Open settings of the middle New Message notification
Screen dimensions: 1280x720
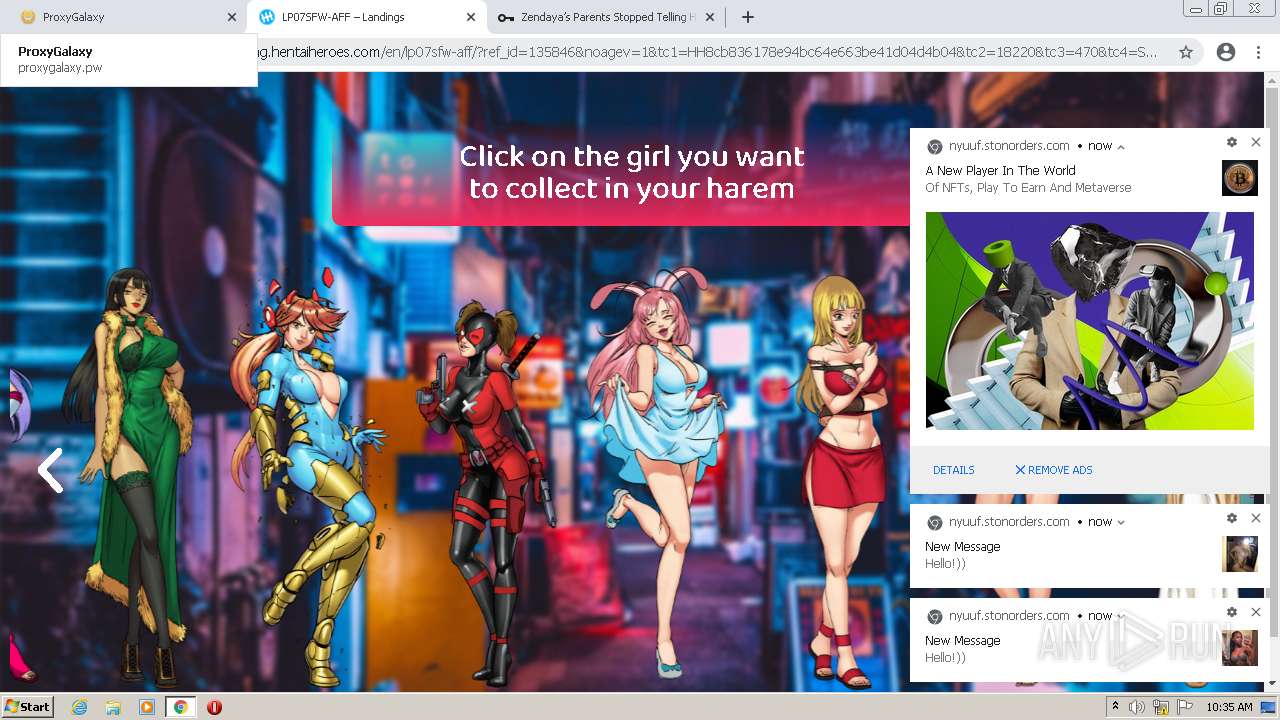click(1232, 518)
